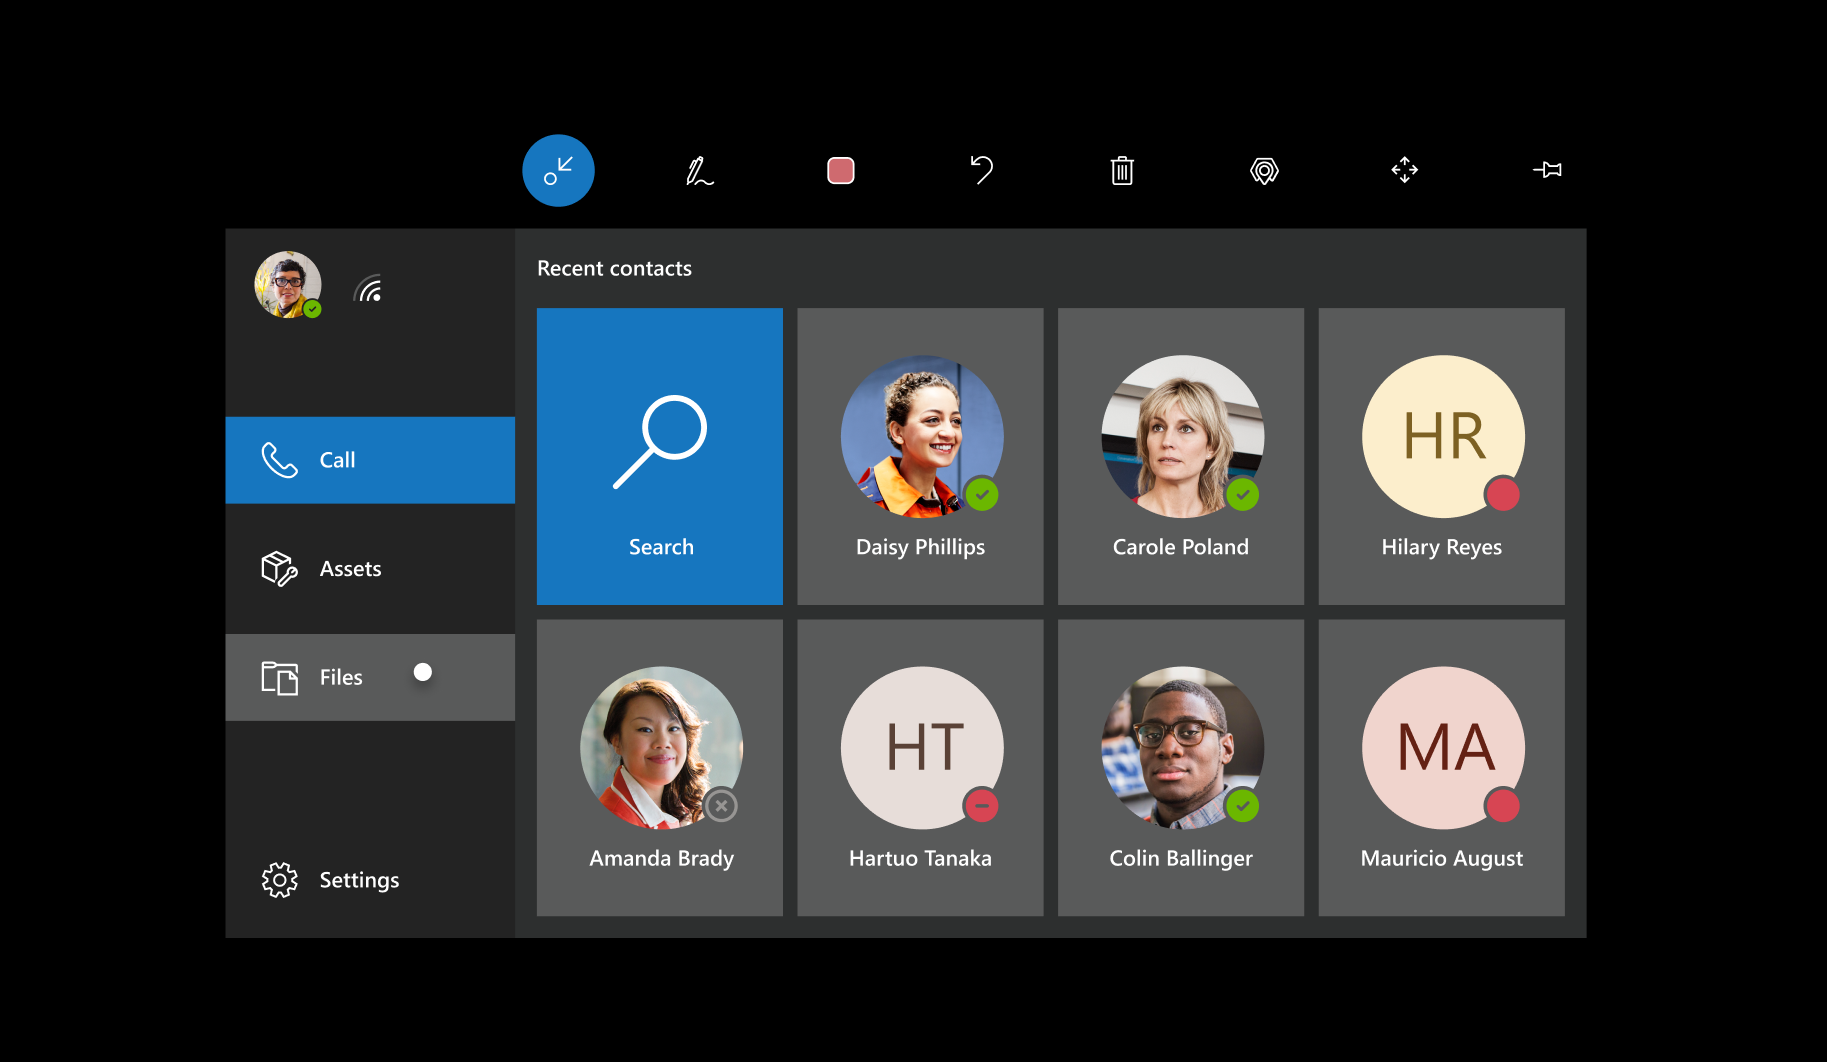1827x1062 pixels.
Task: Activate the touch writing tool icon
Action: click(1263, 170)
